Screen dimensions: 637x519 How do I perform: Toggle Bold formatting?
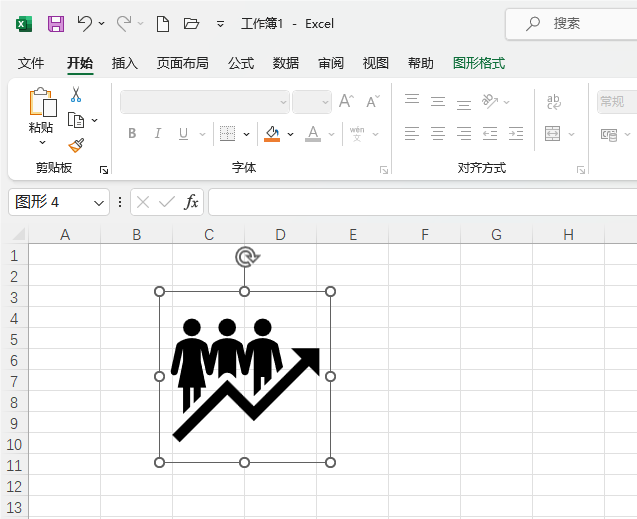click(x=132, y=133)
